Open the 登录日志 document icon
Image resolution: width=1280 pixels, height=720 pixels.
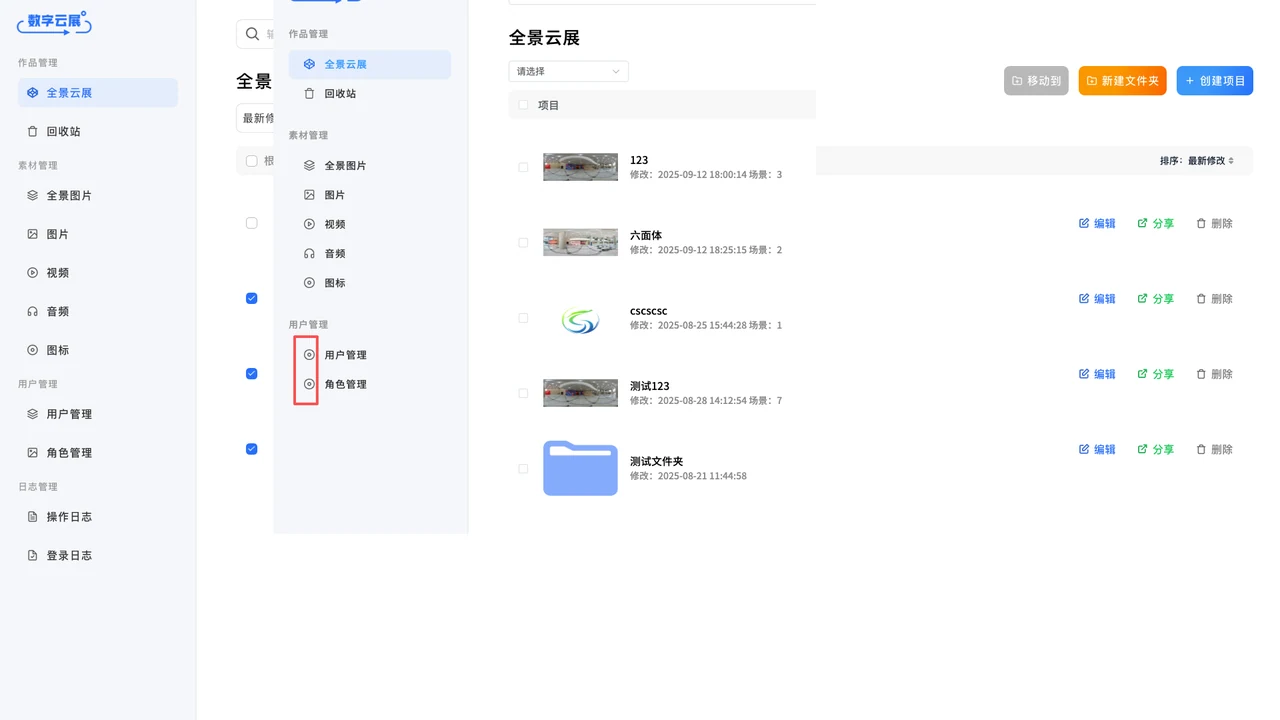click(32, 555)
